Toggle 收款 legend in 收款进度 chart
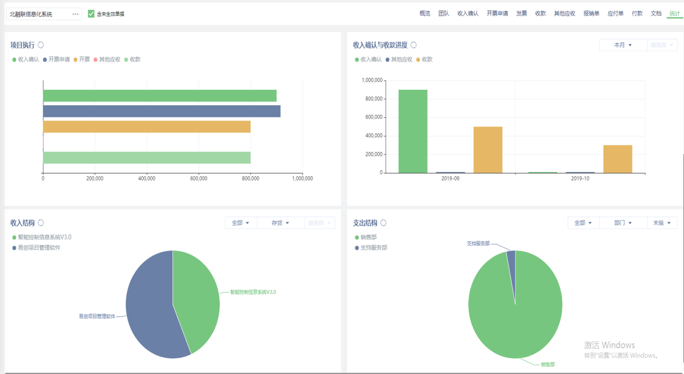This screenshot has height=374, width=684. click(x=424, y=59)
